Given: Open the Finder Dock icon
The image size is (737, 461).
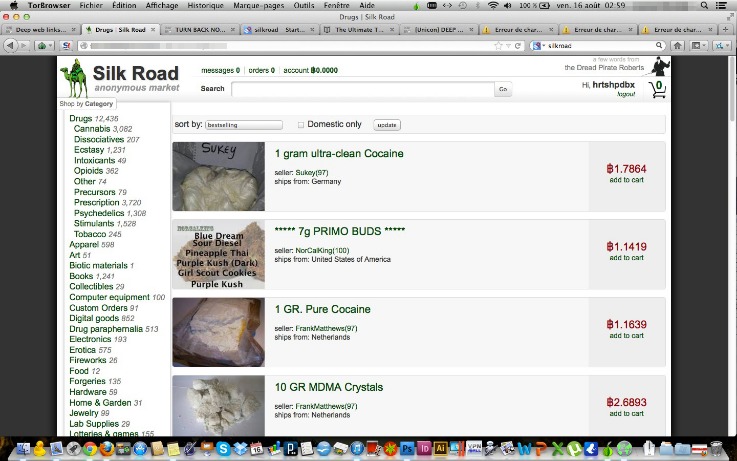Looking at the screenshot, I should pos(23,449).
